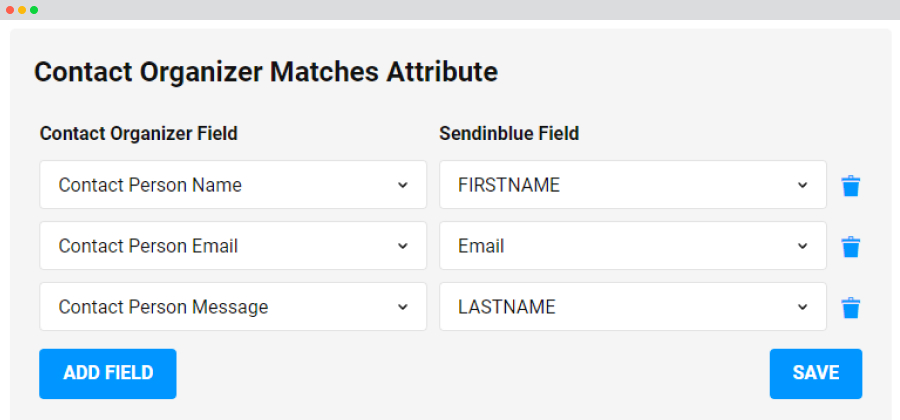Click the chevron arrow in Contact Person Email selector

point(403,246)
